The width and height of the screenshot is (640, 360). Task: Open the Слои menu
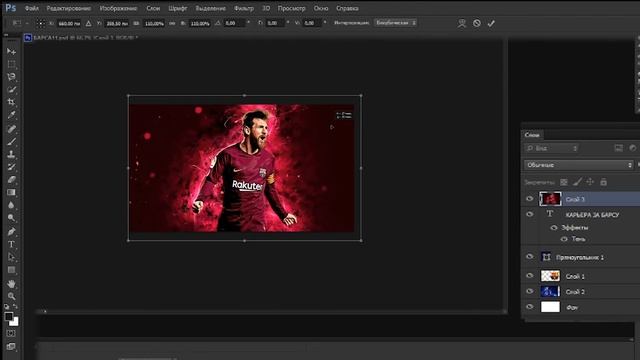coord(153,8)
